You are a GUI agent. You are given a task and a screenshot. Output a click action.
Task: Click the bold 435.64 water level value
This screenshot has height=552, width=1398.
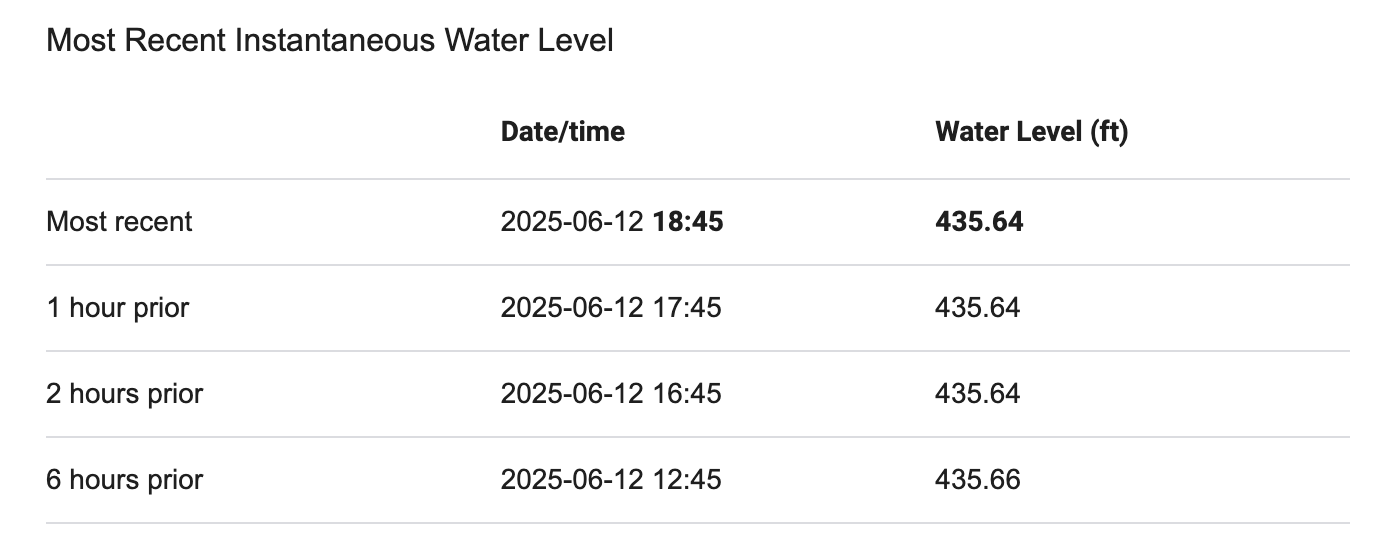[x=979, y=221]
